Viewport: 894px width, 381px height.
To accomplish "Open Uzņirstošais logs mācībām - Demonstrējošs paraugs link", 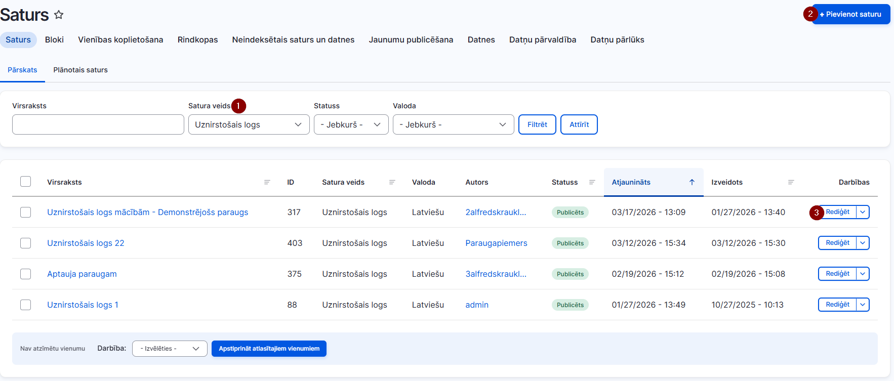I will click(x=148, y=212).
